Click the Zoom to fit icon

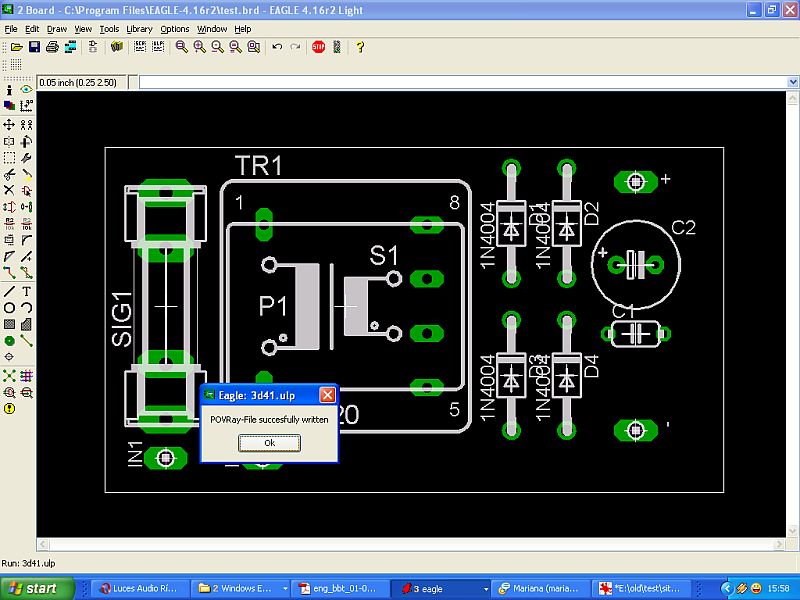coord(181,47)
